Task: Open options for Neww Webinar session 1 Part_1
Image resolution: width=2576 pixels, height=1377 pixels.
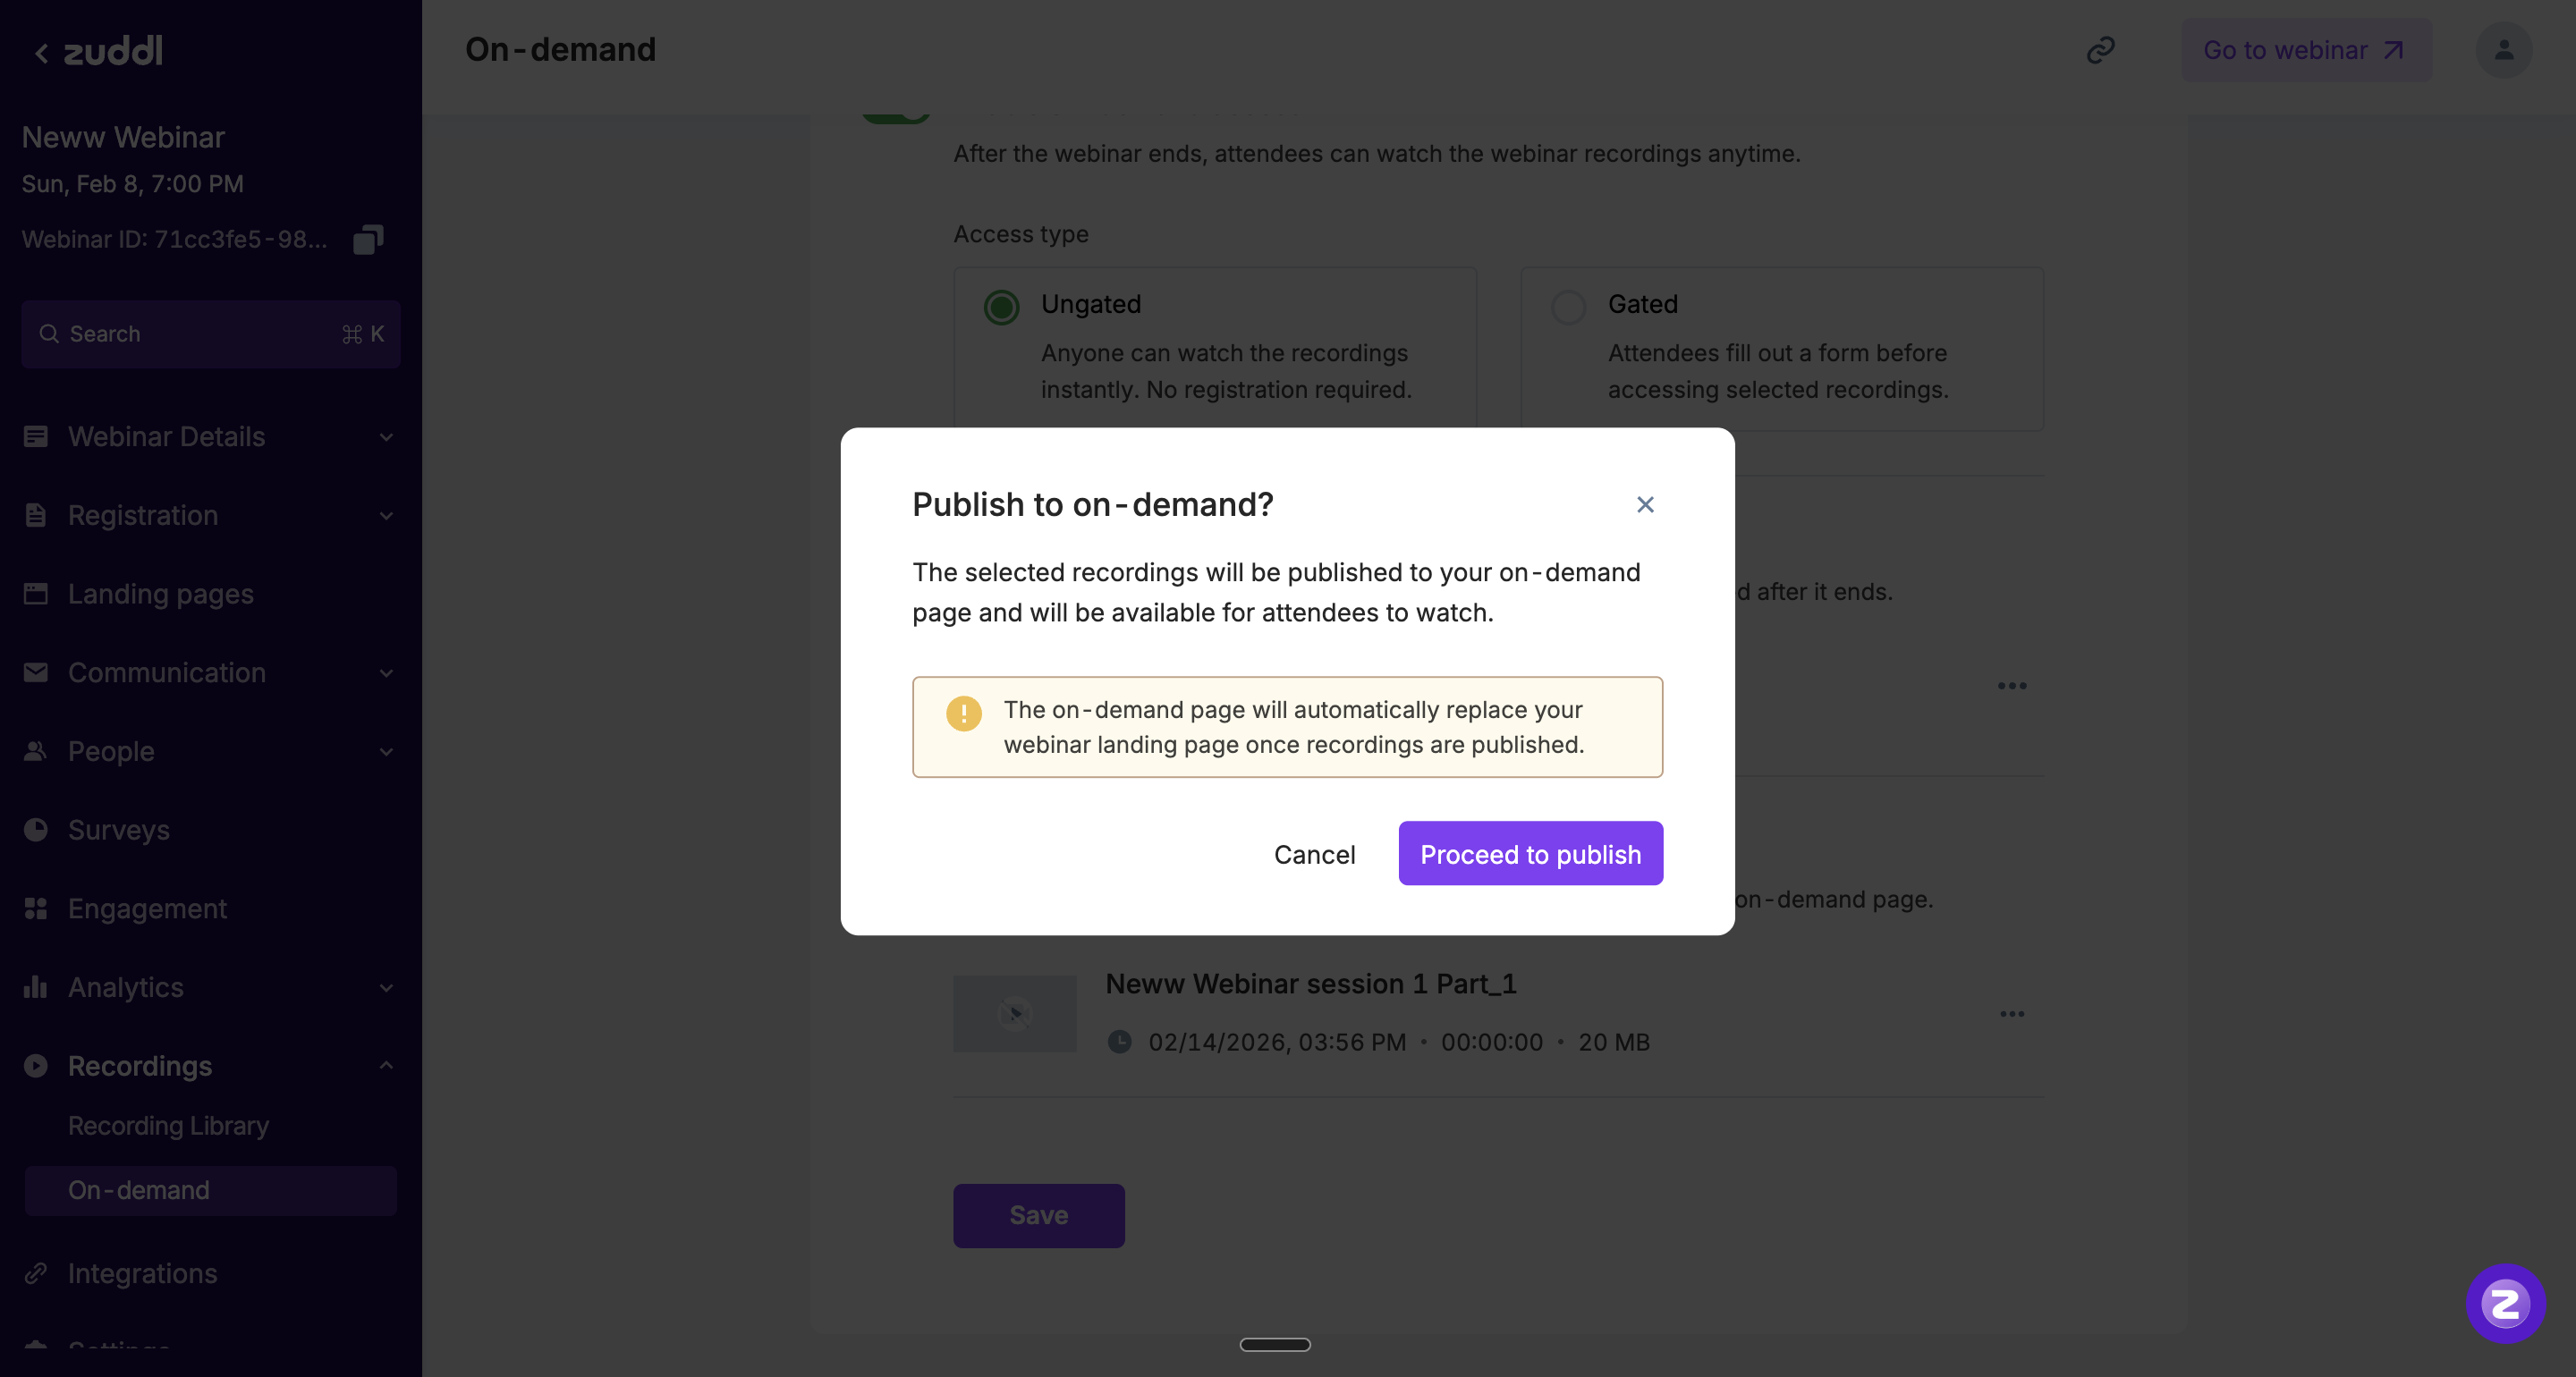Action: click(x=2012, y=1014)
